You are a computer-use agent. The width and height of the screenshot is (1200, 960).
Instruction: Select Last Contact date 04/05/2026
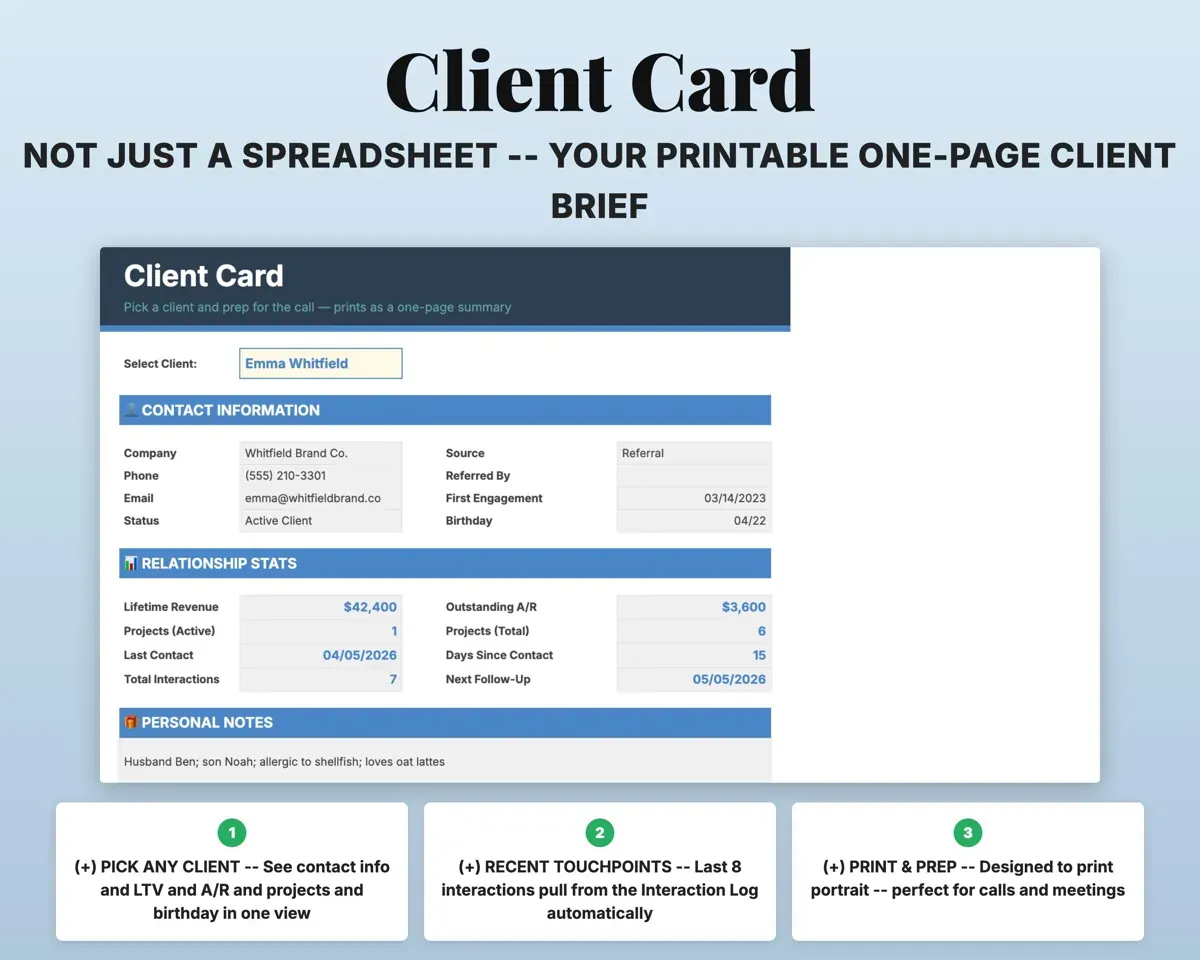pyautogui.click(x=321, y=655)
